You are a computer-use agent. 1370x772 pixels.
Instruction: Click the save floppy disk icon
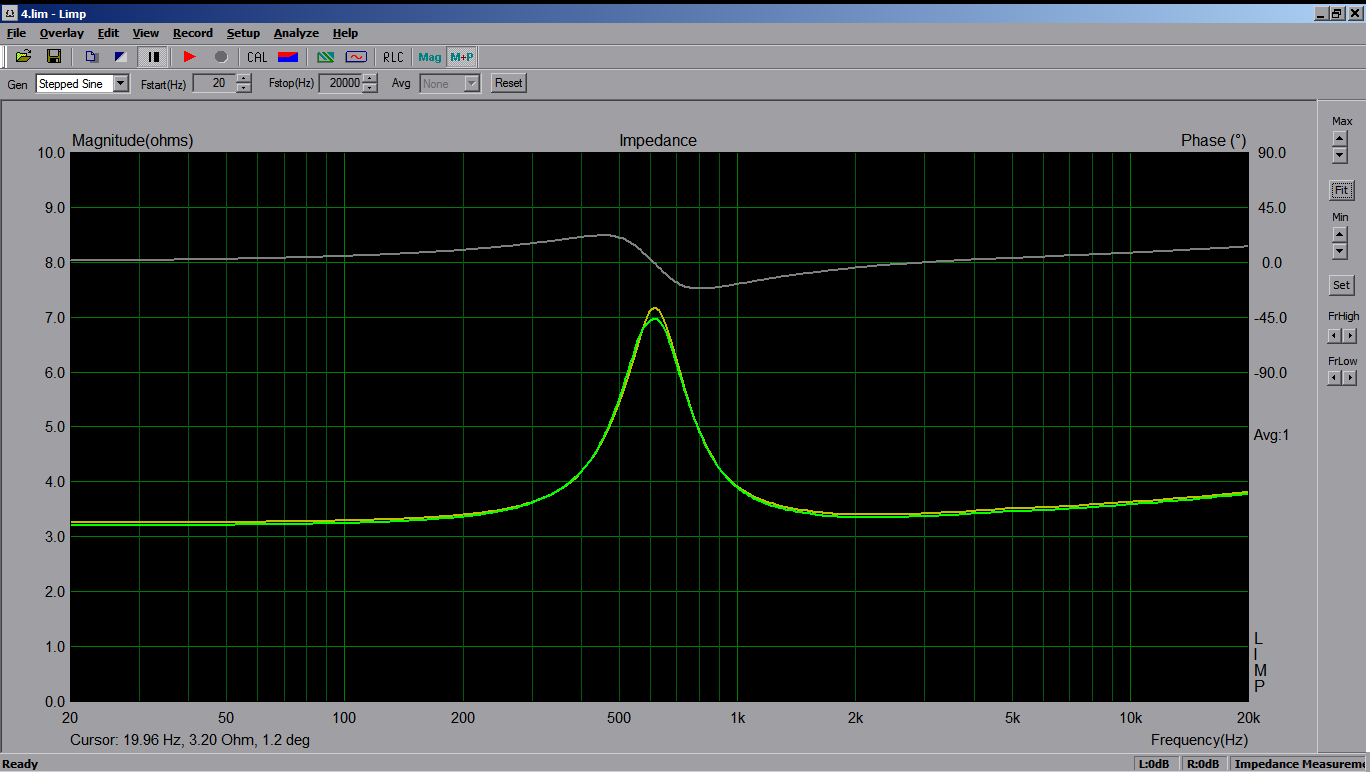point(54,57)
